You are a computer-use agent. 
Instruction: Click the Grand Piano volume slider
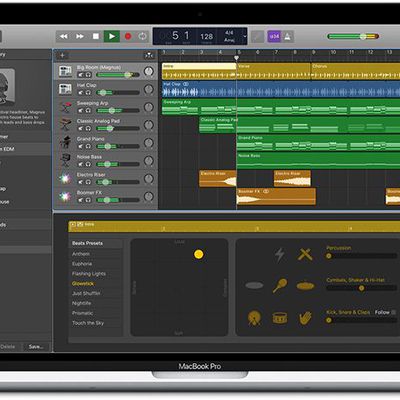tap(118, 146)
